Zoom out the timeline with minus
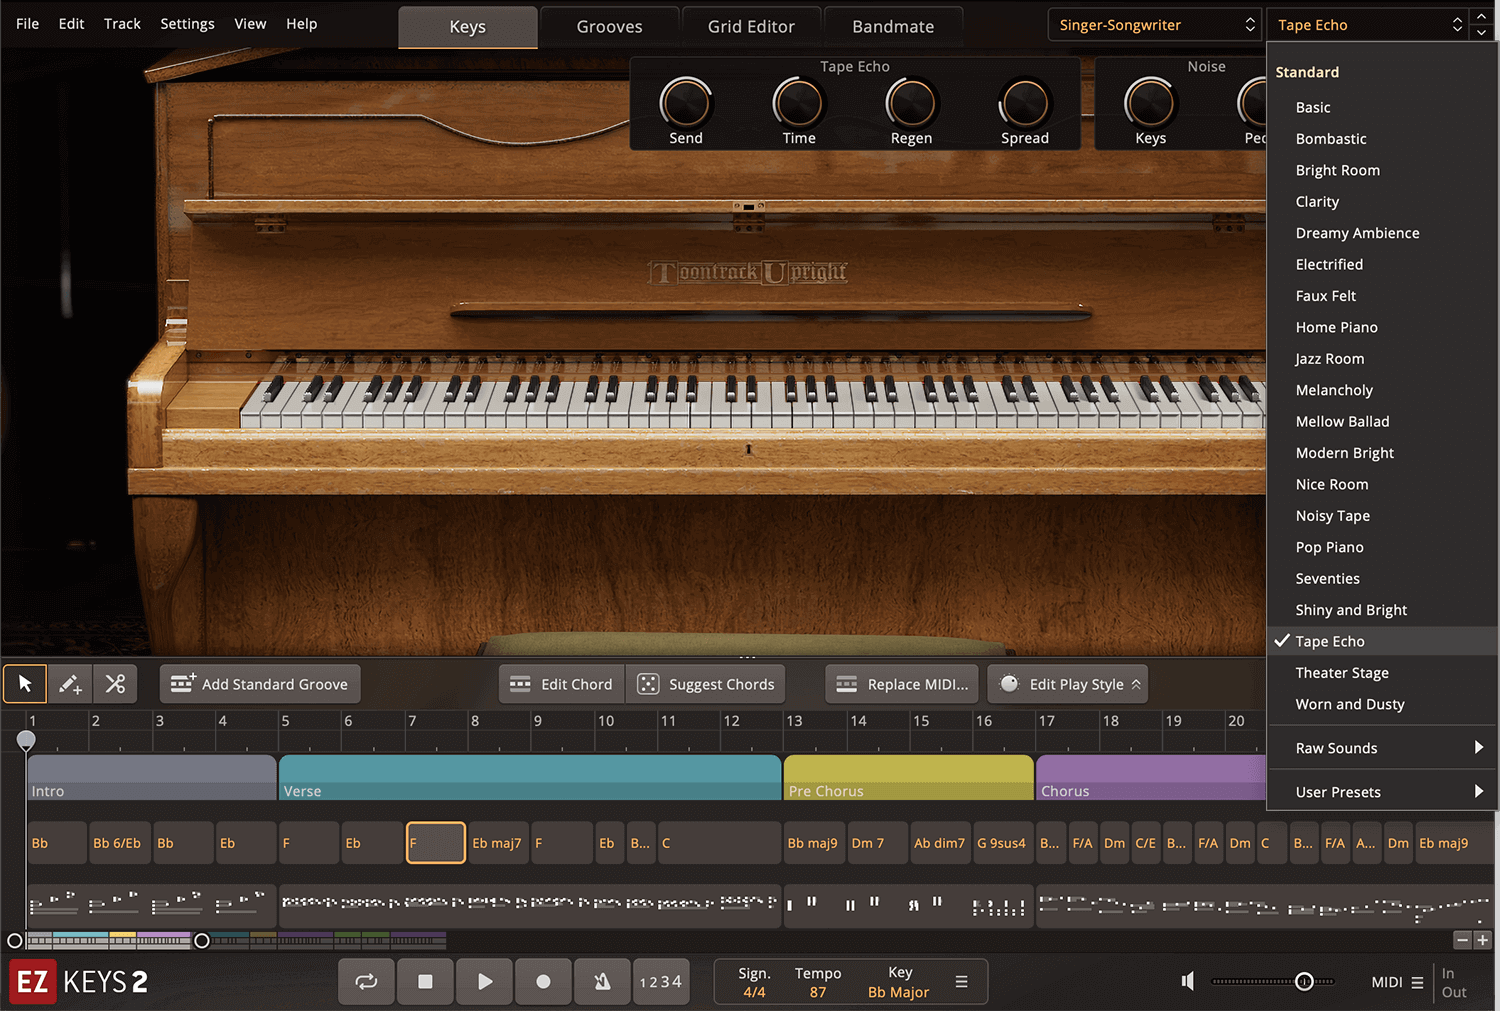The image size is (1500, 1011). click(x=1463, y=940)
